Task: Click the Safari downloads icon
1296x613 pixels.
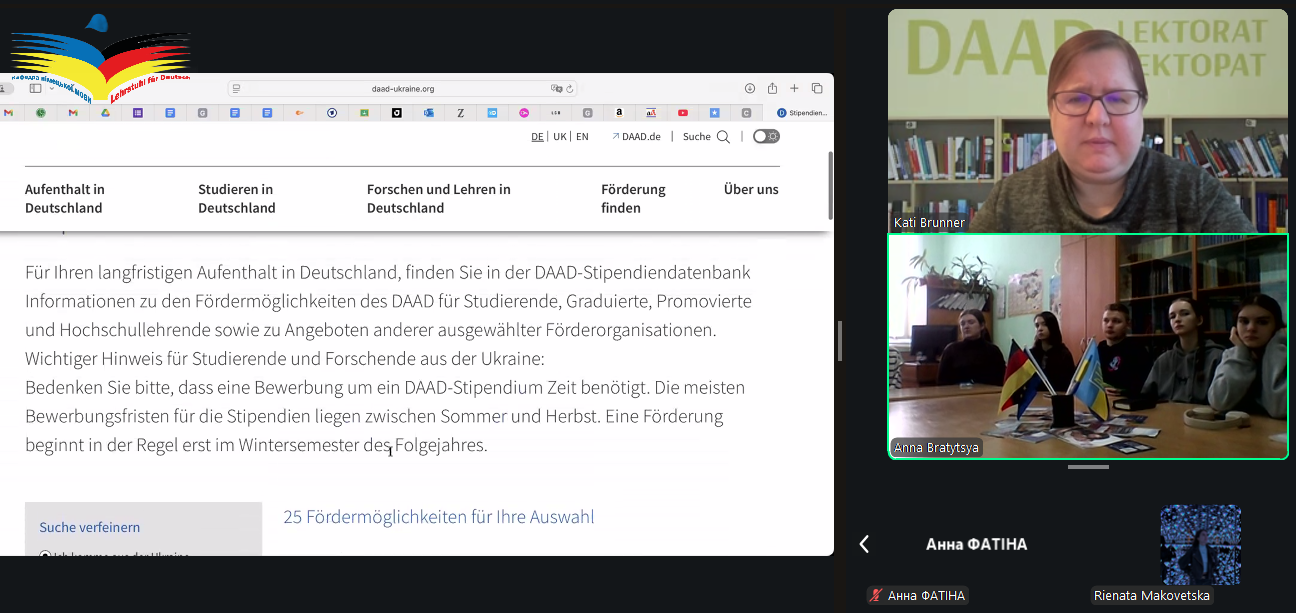Action: point(750,88)
